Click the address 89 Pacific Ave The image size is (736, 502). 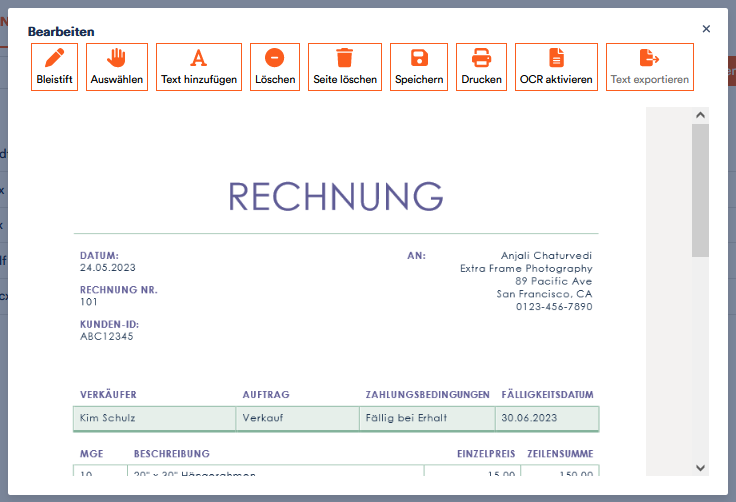(554, 281)
